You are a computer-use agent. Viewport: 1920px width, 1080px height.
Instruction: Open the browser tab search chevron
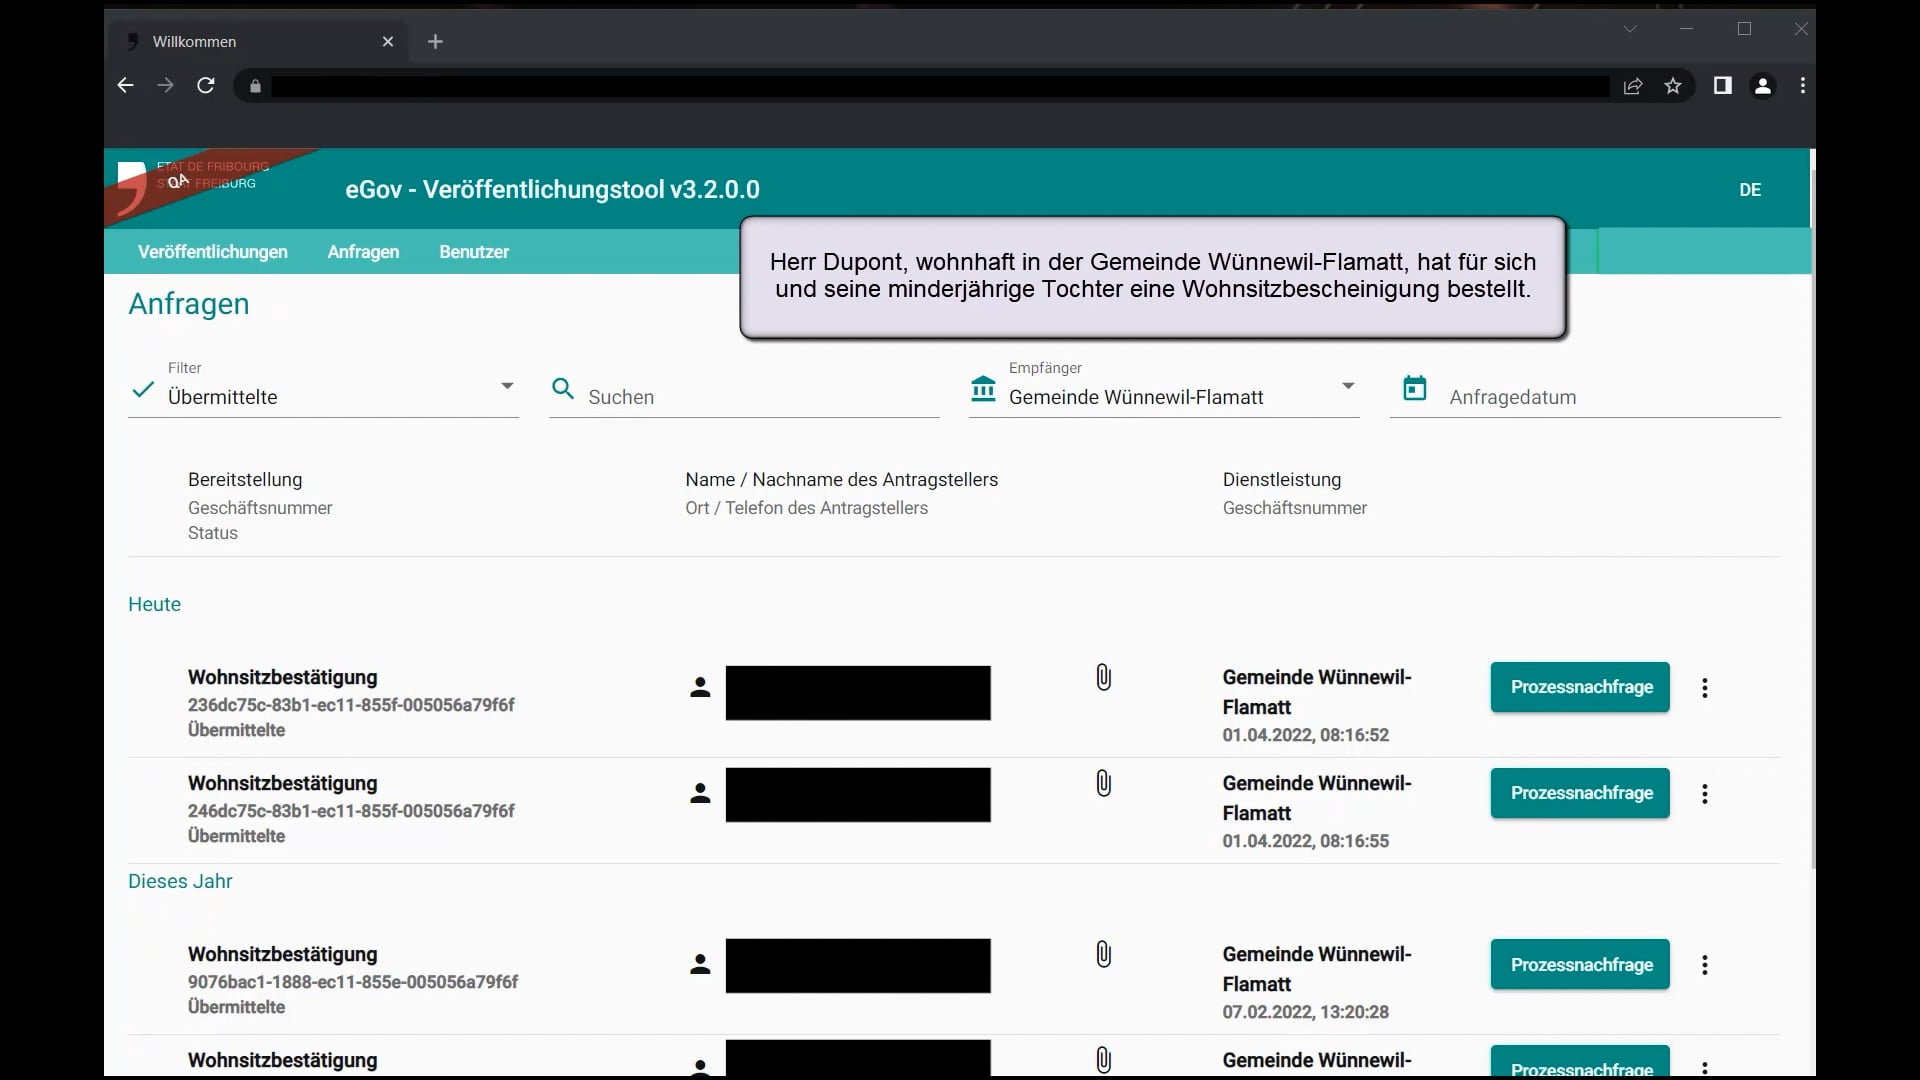coord(1630,29)
